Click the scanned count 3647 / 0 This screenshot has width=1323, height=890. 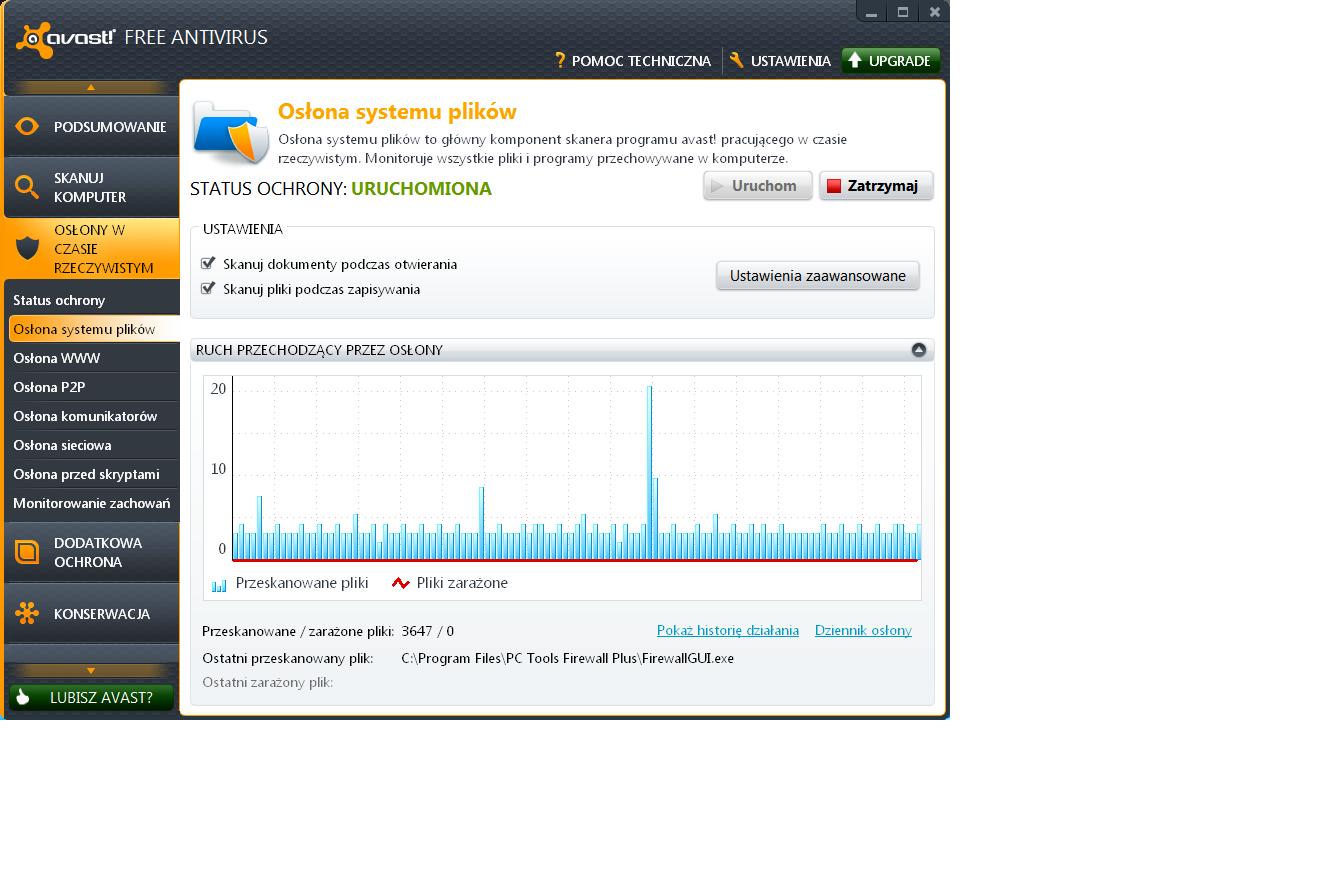point(427,631)
